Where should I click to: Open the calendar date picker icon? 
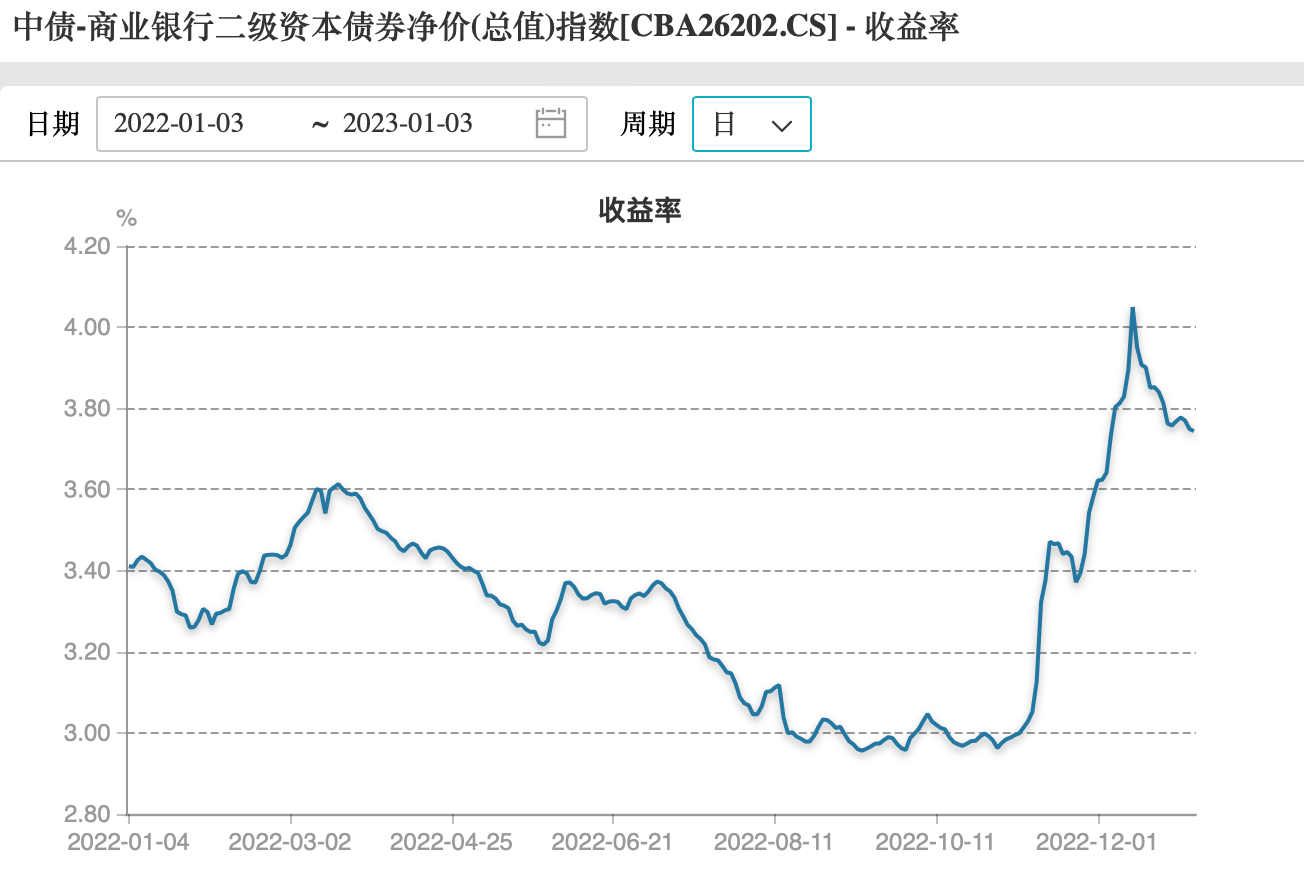[551, 123]
